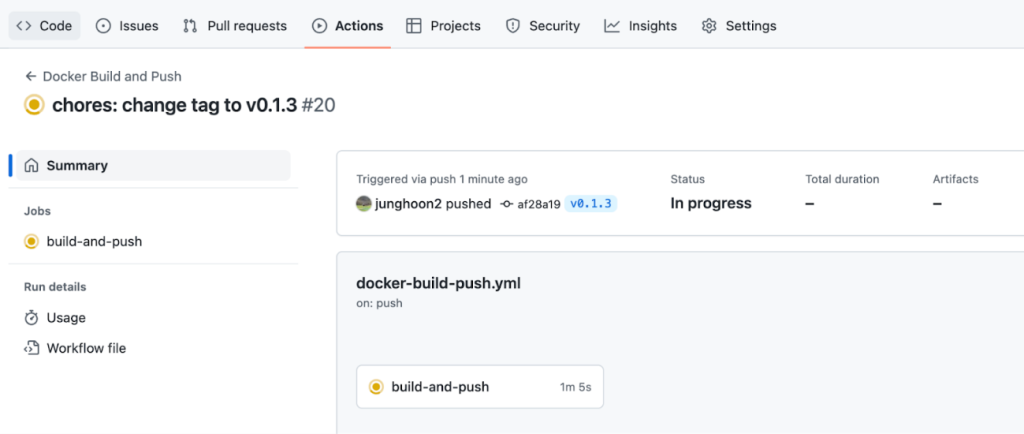
Task: Click the v0.1.3 tag badge
Action: click(591, 204)
